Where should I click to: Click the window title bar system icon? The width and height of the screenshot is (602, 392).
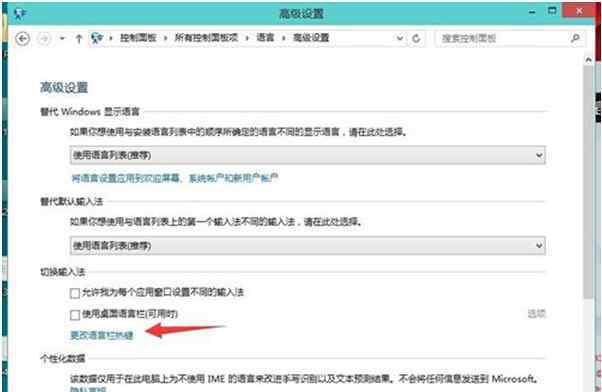coord(20,14)
